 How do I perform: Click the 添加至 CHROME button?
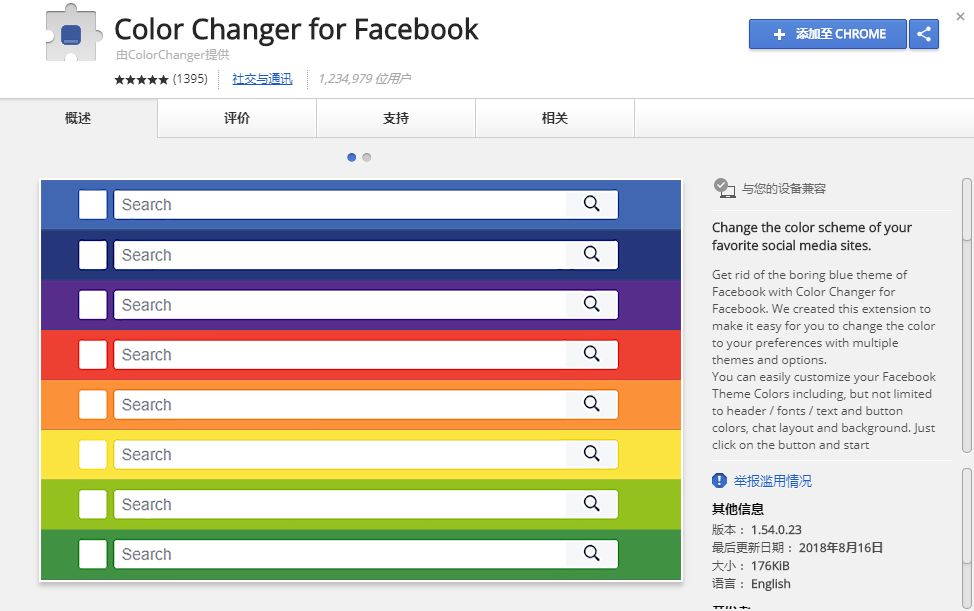[827, 34]
